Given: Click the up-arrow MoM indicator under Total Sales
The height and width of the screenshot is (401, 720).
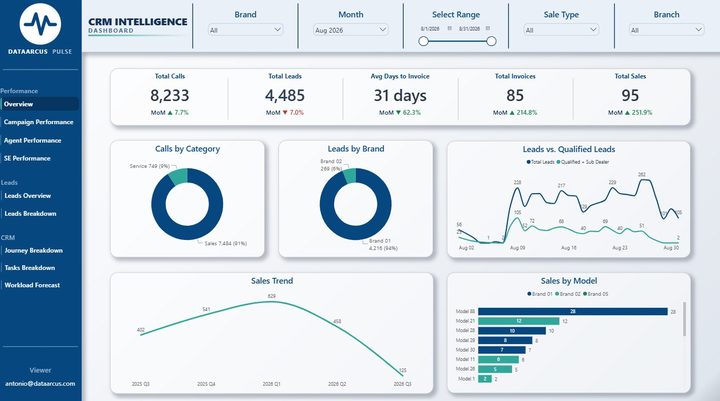Looking at the screenshot, I should (x=627, y=112).
